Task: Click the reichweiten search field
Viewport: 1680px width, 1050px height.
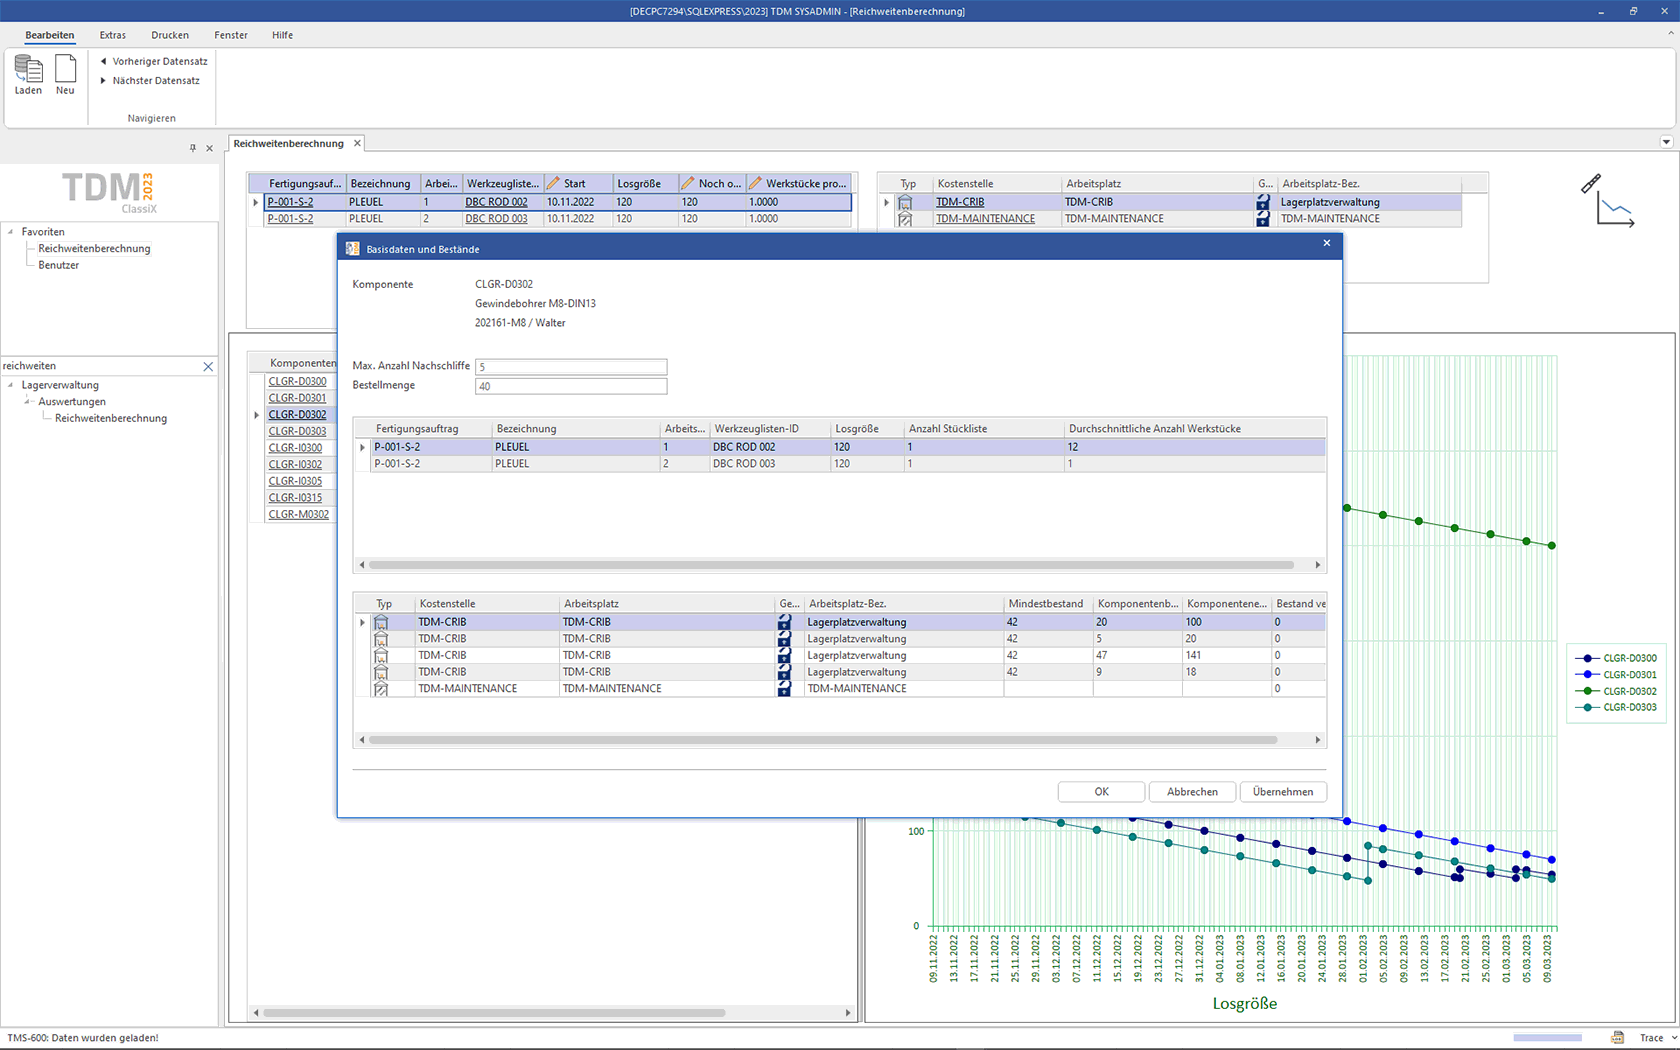Action: 100,366
